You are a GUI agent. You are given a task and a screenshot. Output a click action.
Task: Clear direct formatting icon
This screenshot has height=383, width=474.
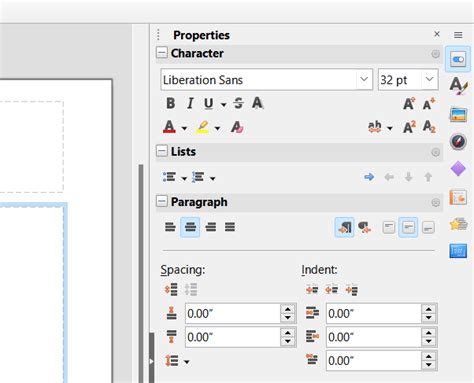click(237, 127)
